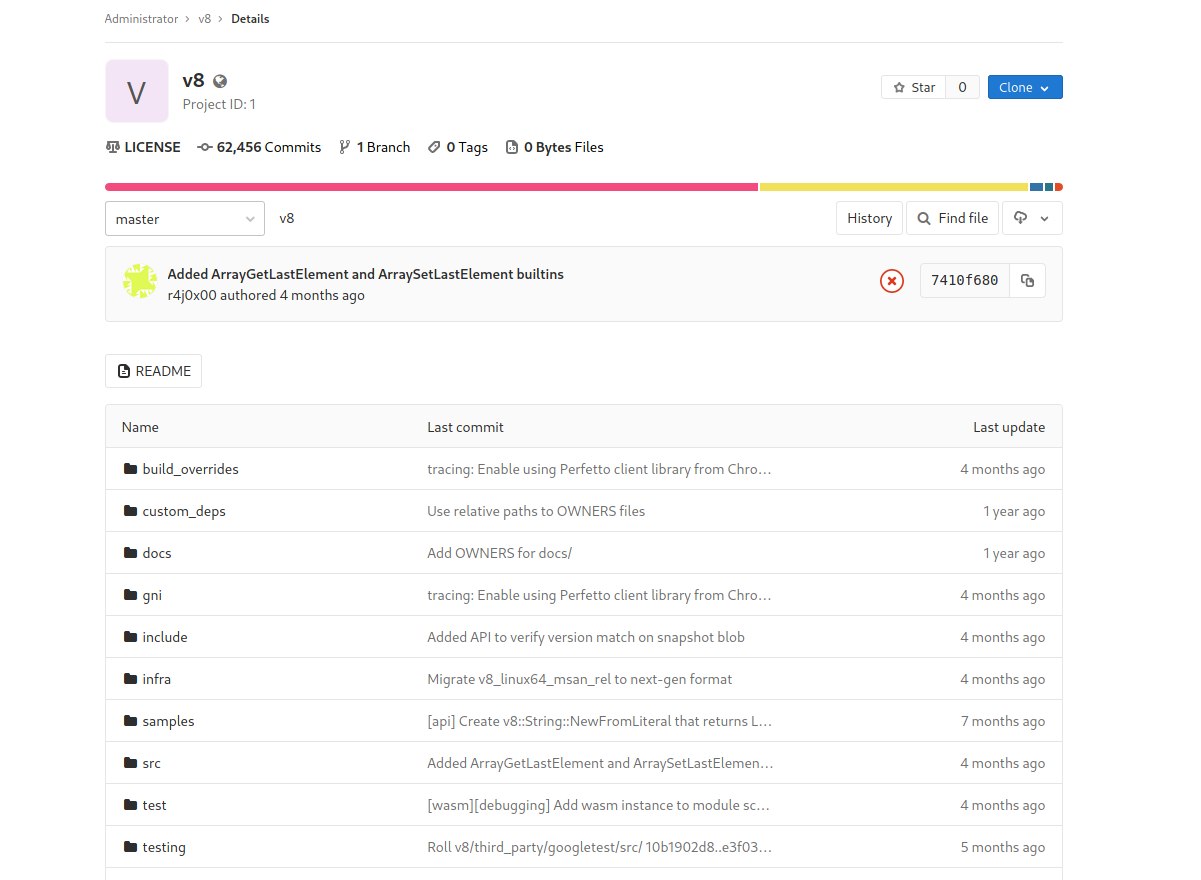Open the gni directory name
1201x880 pixels.
[x=152, y=595]
